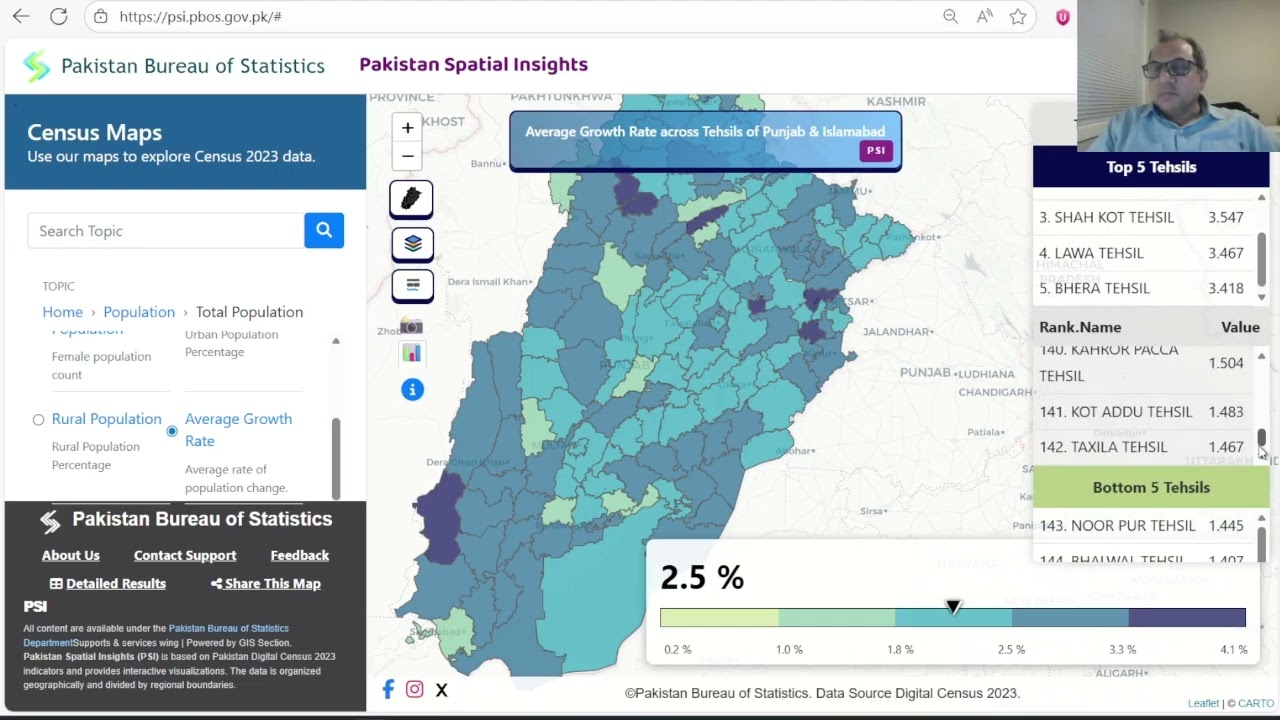Open the province shape selector button
The width and height of the screenshot is (1280, 720).
tap(411, 199)
